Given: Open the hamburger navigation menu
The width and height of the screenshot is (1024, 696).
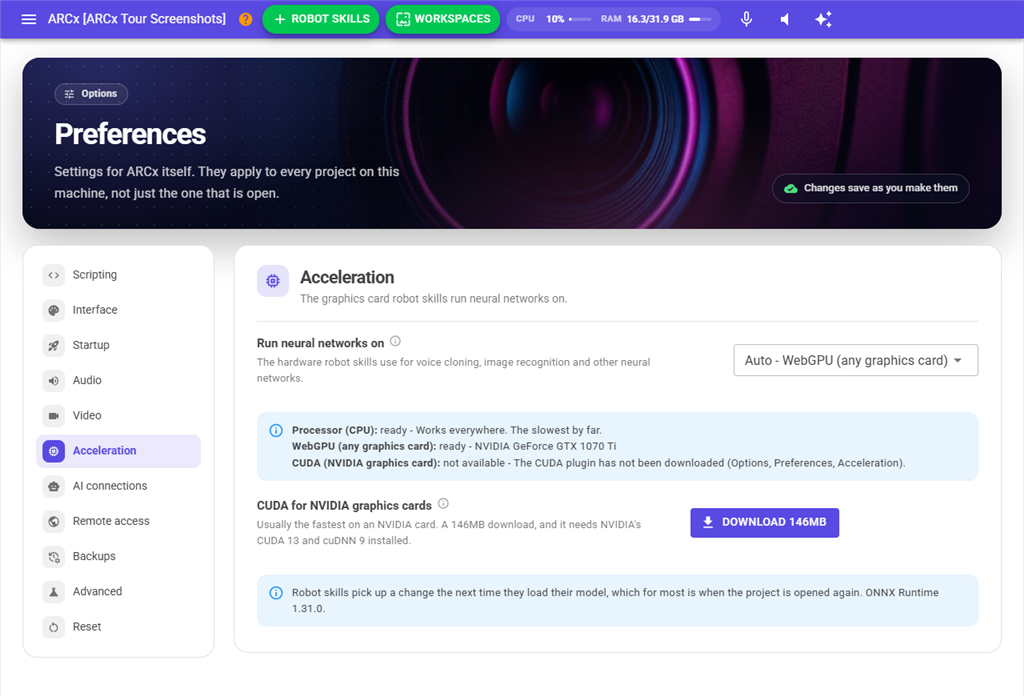Looking at the screenshot, I should pyautogui.click(x=29, y=19).
